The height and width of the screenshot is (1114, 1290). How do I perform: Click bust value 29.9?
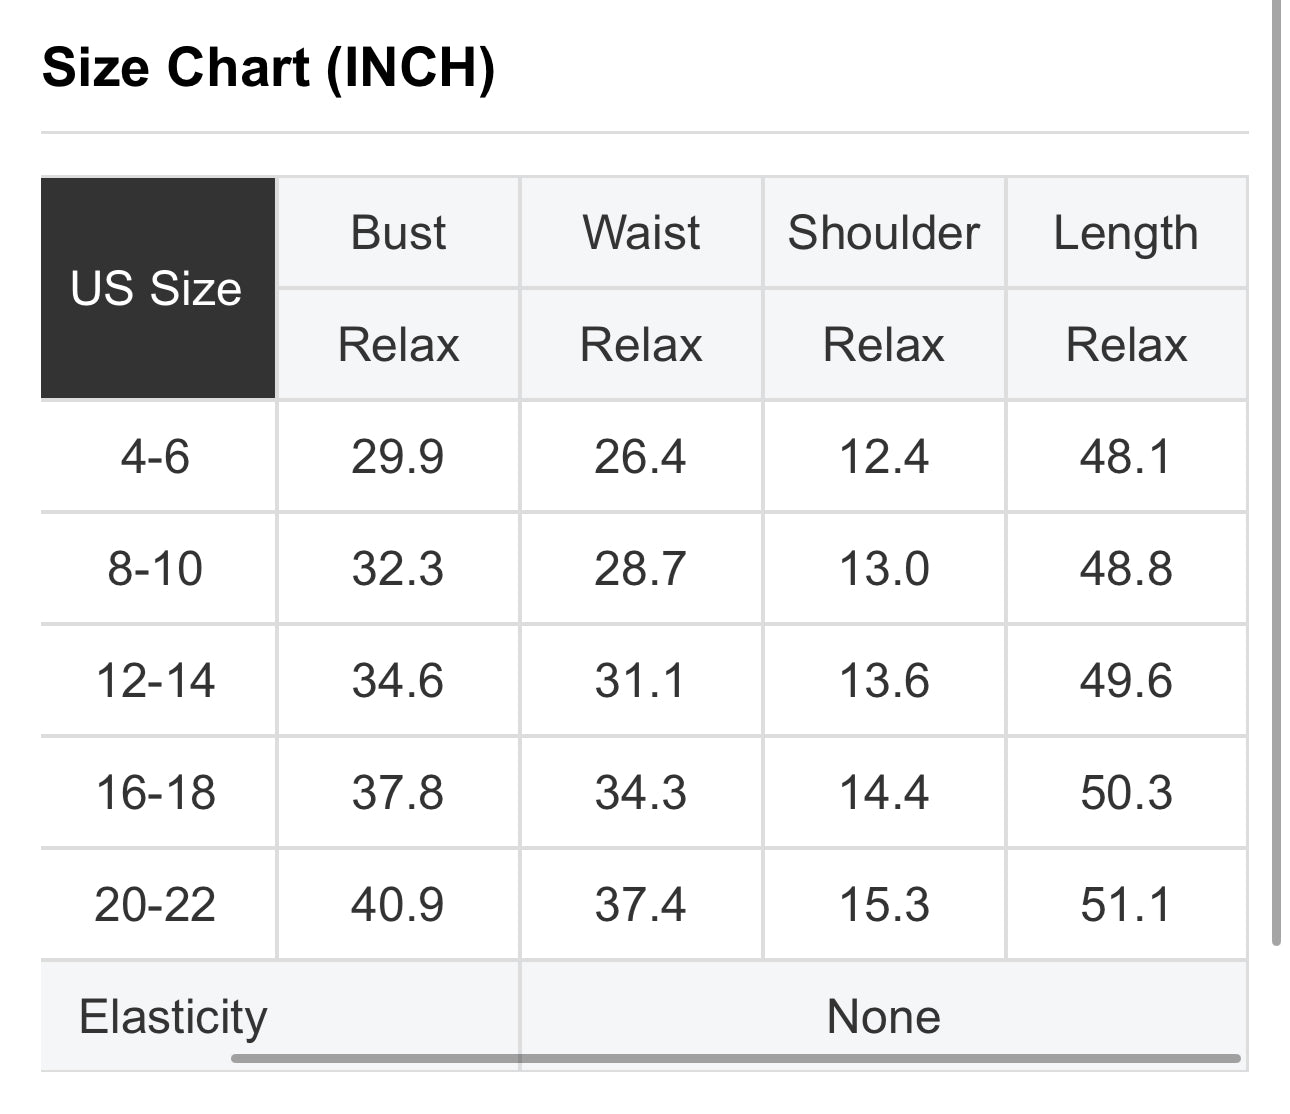click(x=398, y=457)
